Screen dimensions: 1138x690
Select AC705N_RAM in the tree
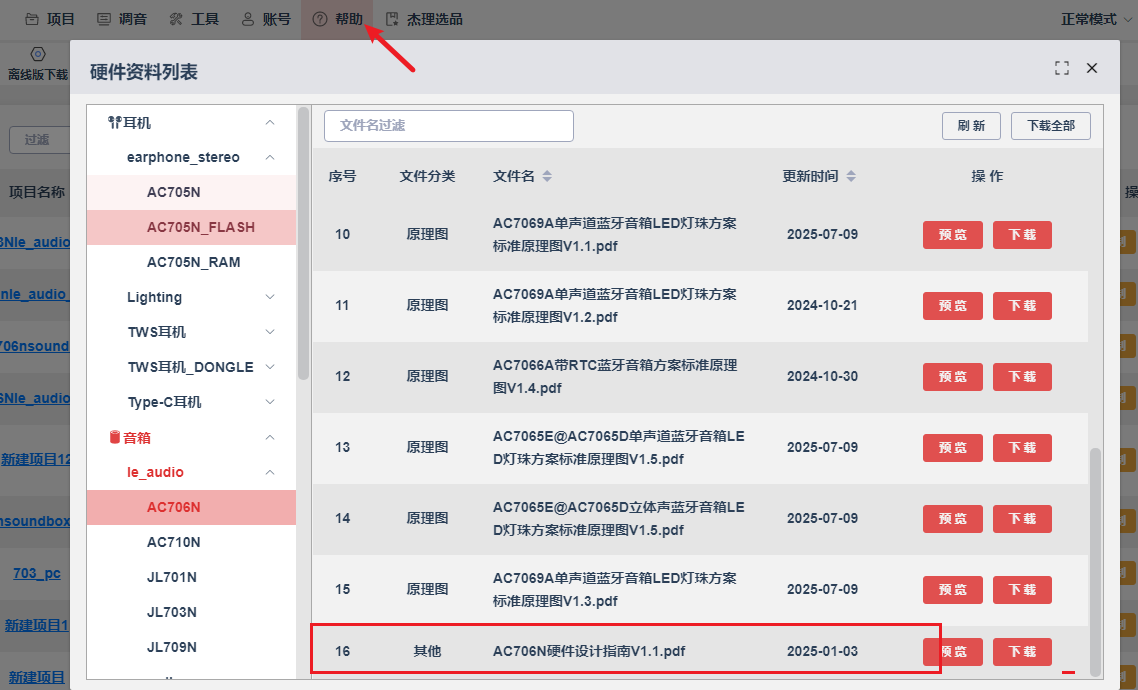192,262
